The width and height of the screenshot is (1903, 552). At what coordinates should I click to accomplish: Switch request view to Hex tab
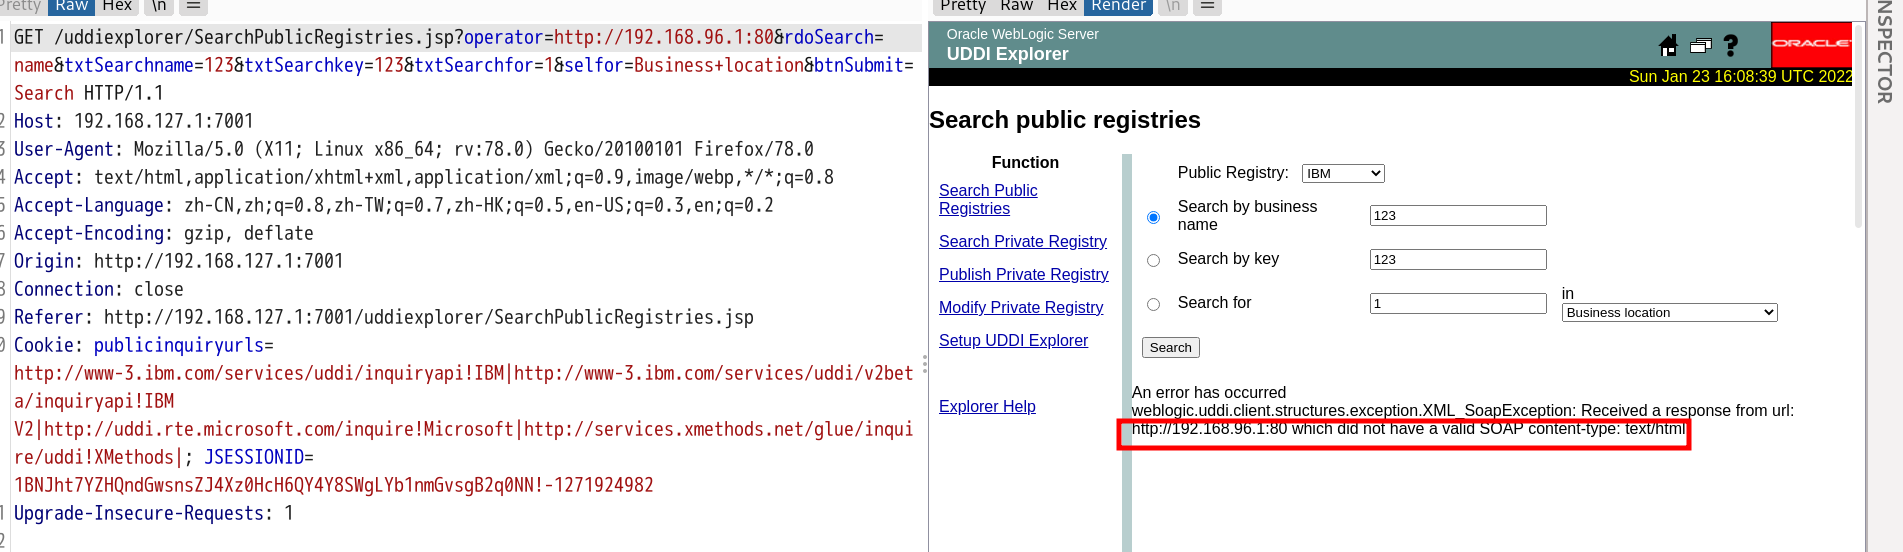click(117, 6)
